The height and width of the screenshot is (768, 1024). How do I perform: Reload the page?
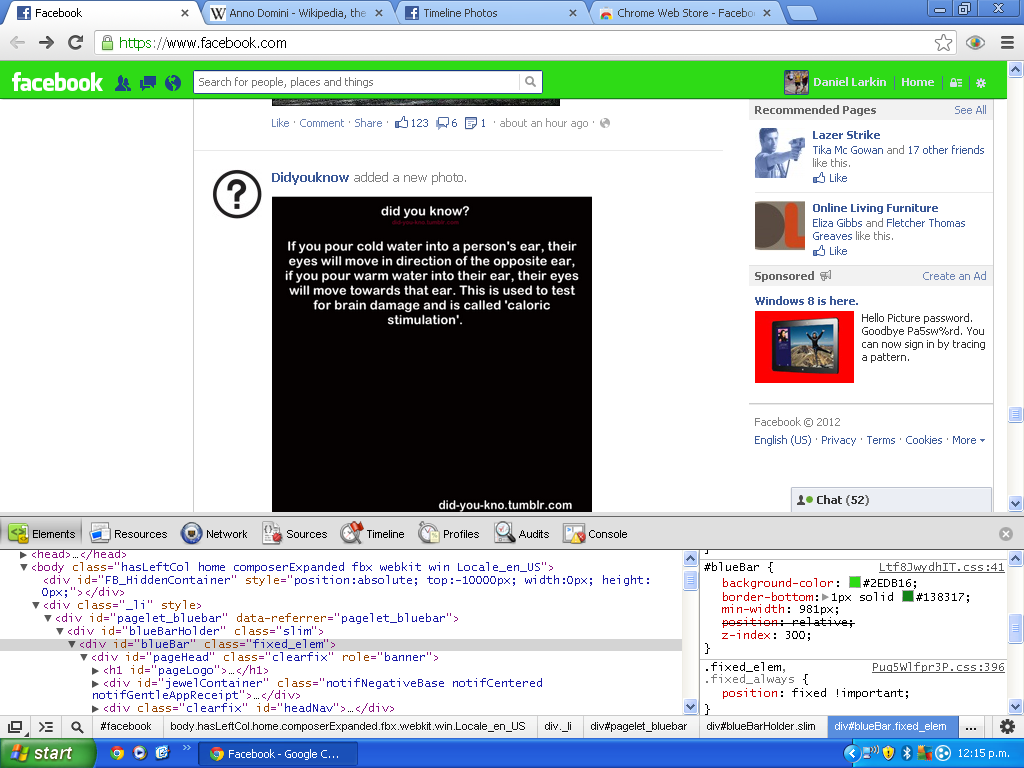76,43
